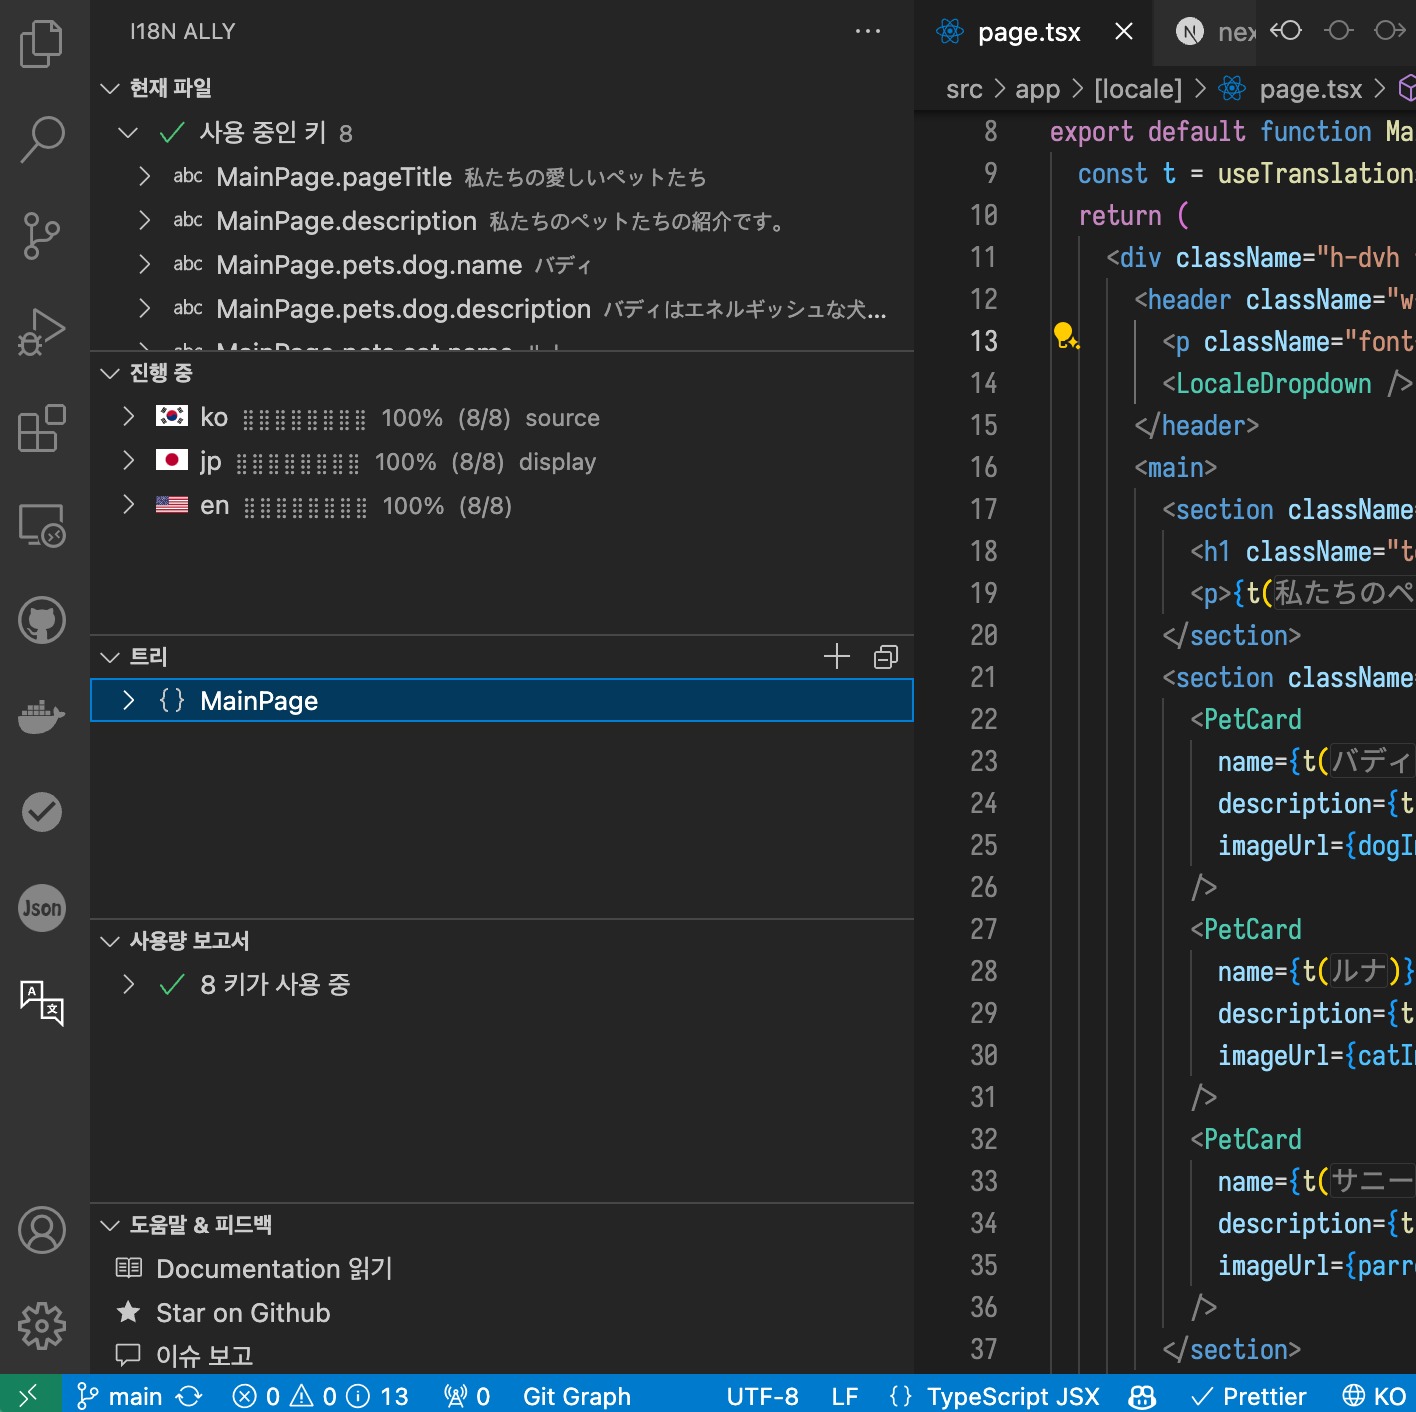Collapse the 진행 중 section
Image resolution: width=1416 pixels, height=1412 pixels.
coord(110,373)
